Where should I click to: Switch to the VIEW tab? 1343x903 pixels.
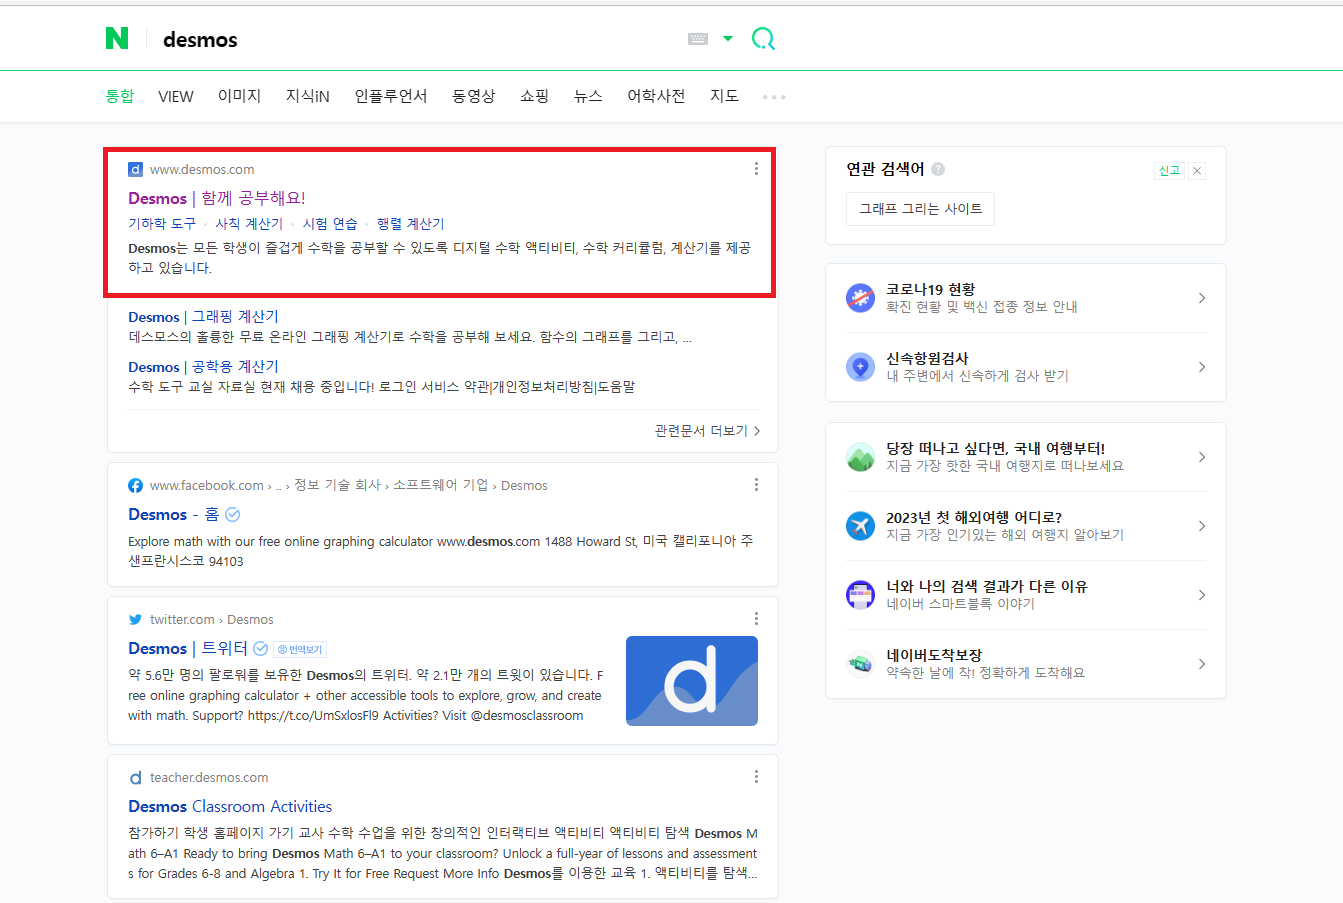click(x=176, y=96)
